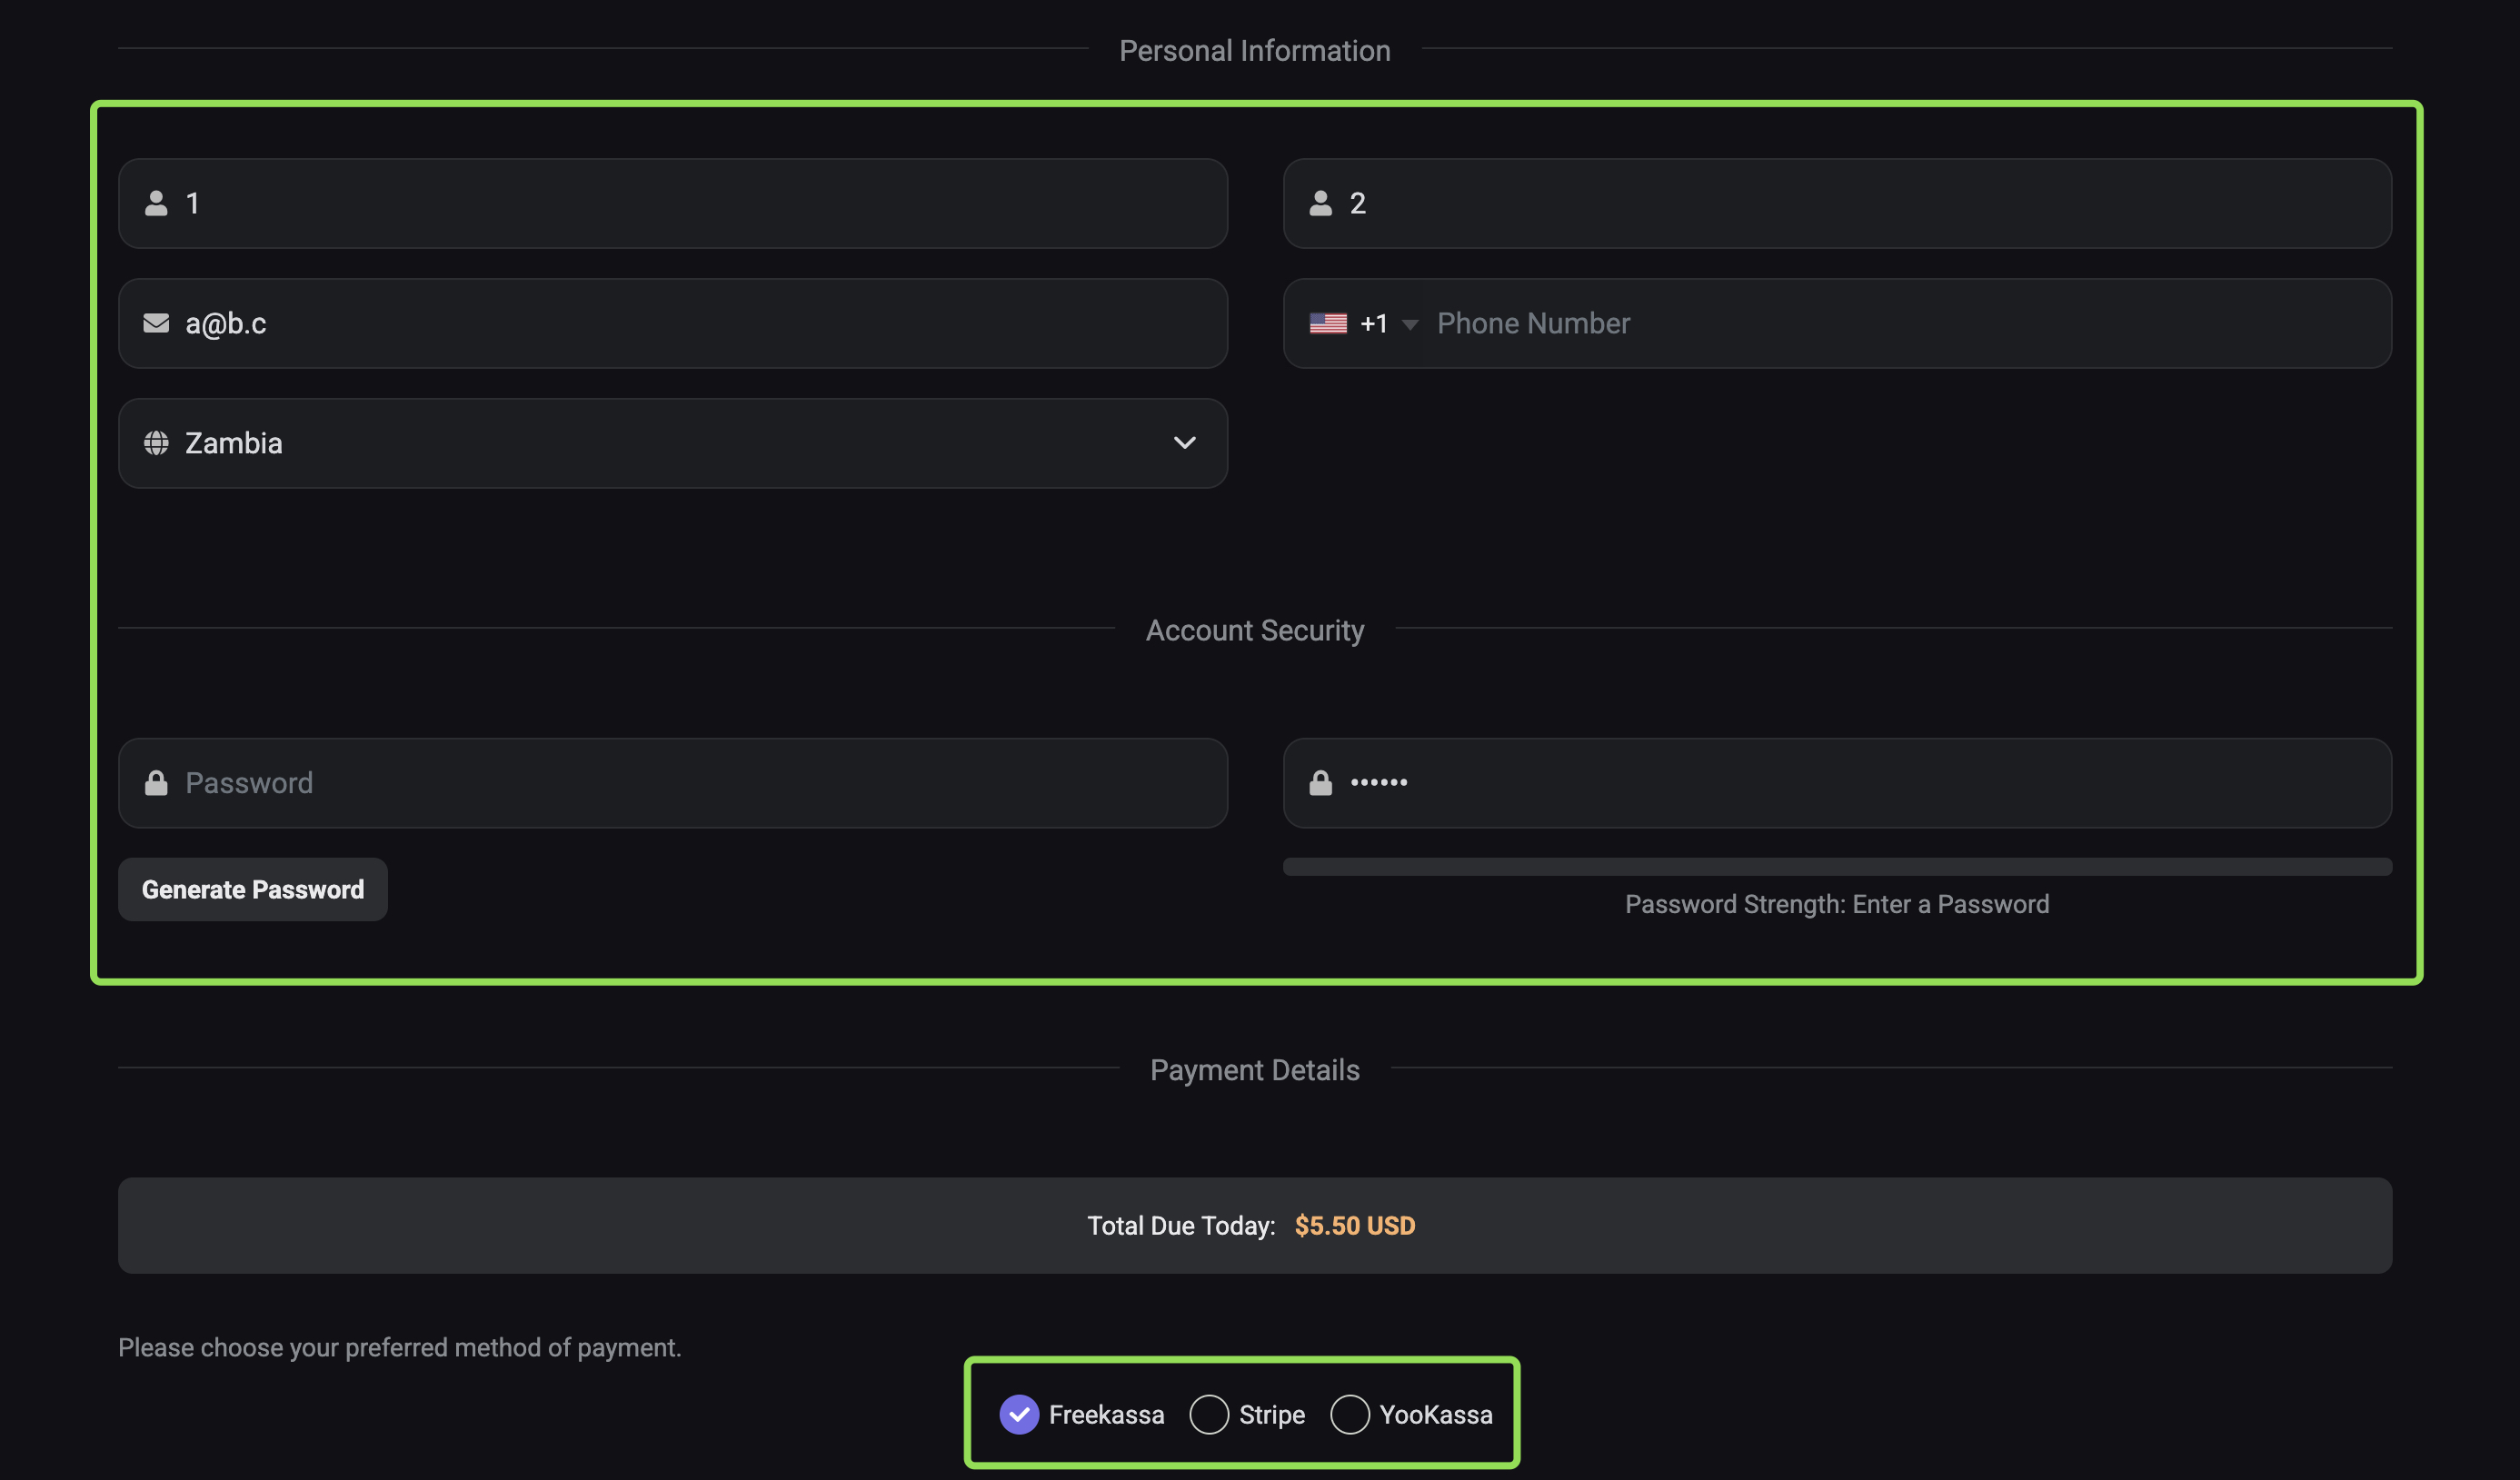
Task: Select YooKassa payment method
Action: click(x=1349, y=1415)
